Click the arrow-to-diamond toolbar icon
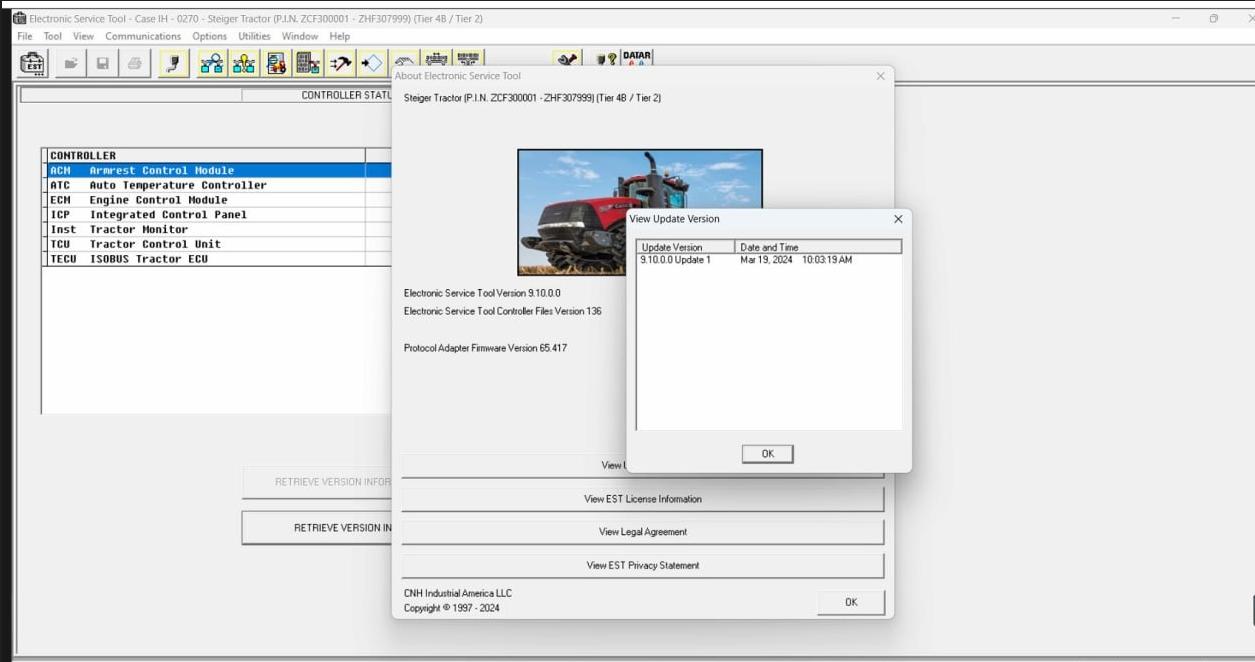Viewport: 1255px width, 662px height. [x=373, y=64]
